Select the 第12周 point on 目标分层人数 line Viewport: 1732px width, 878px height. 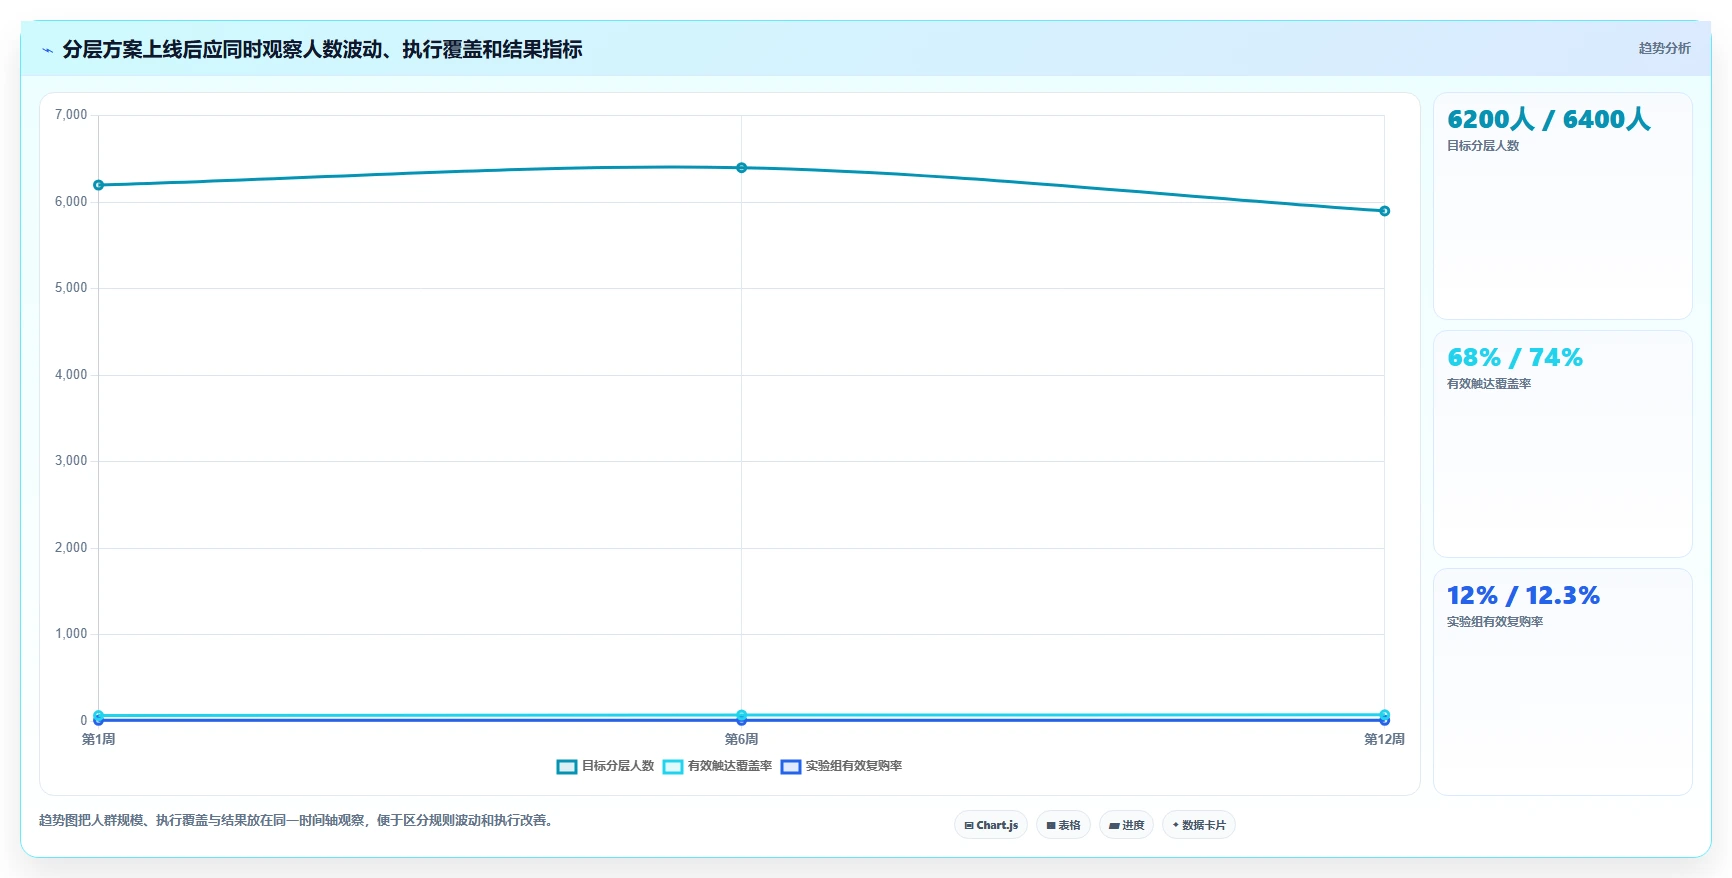[x=1384, y=211]
